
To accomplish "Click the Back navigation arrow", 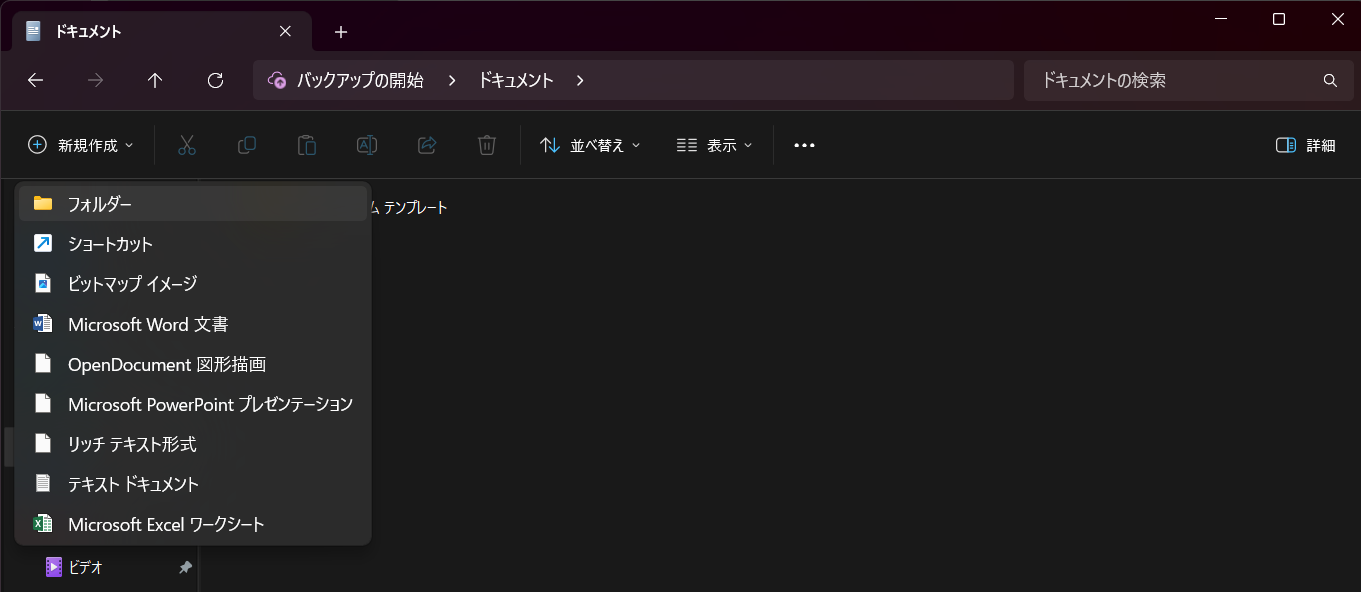I will [35, 81].
